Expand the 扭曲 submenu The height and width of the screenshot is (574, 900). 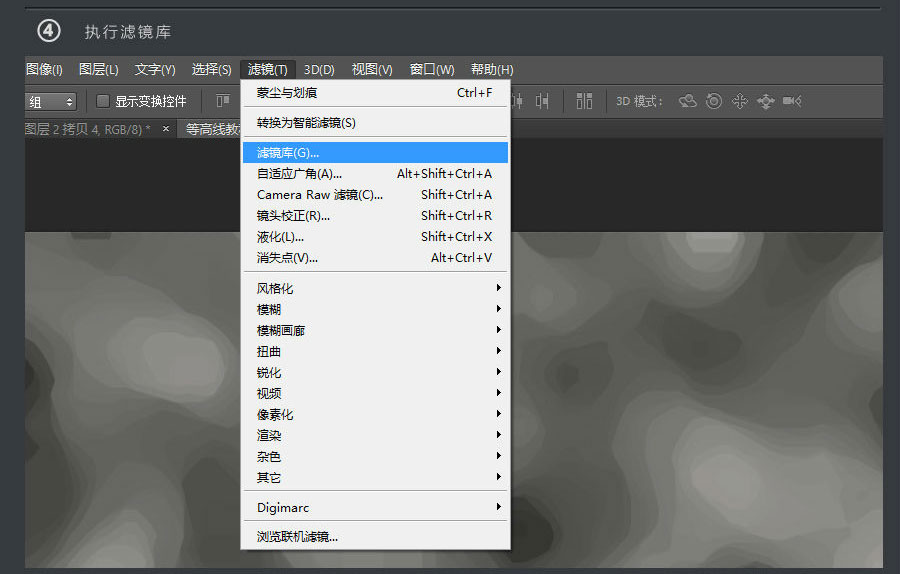pyautogui.click(x=375, y=351)
